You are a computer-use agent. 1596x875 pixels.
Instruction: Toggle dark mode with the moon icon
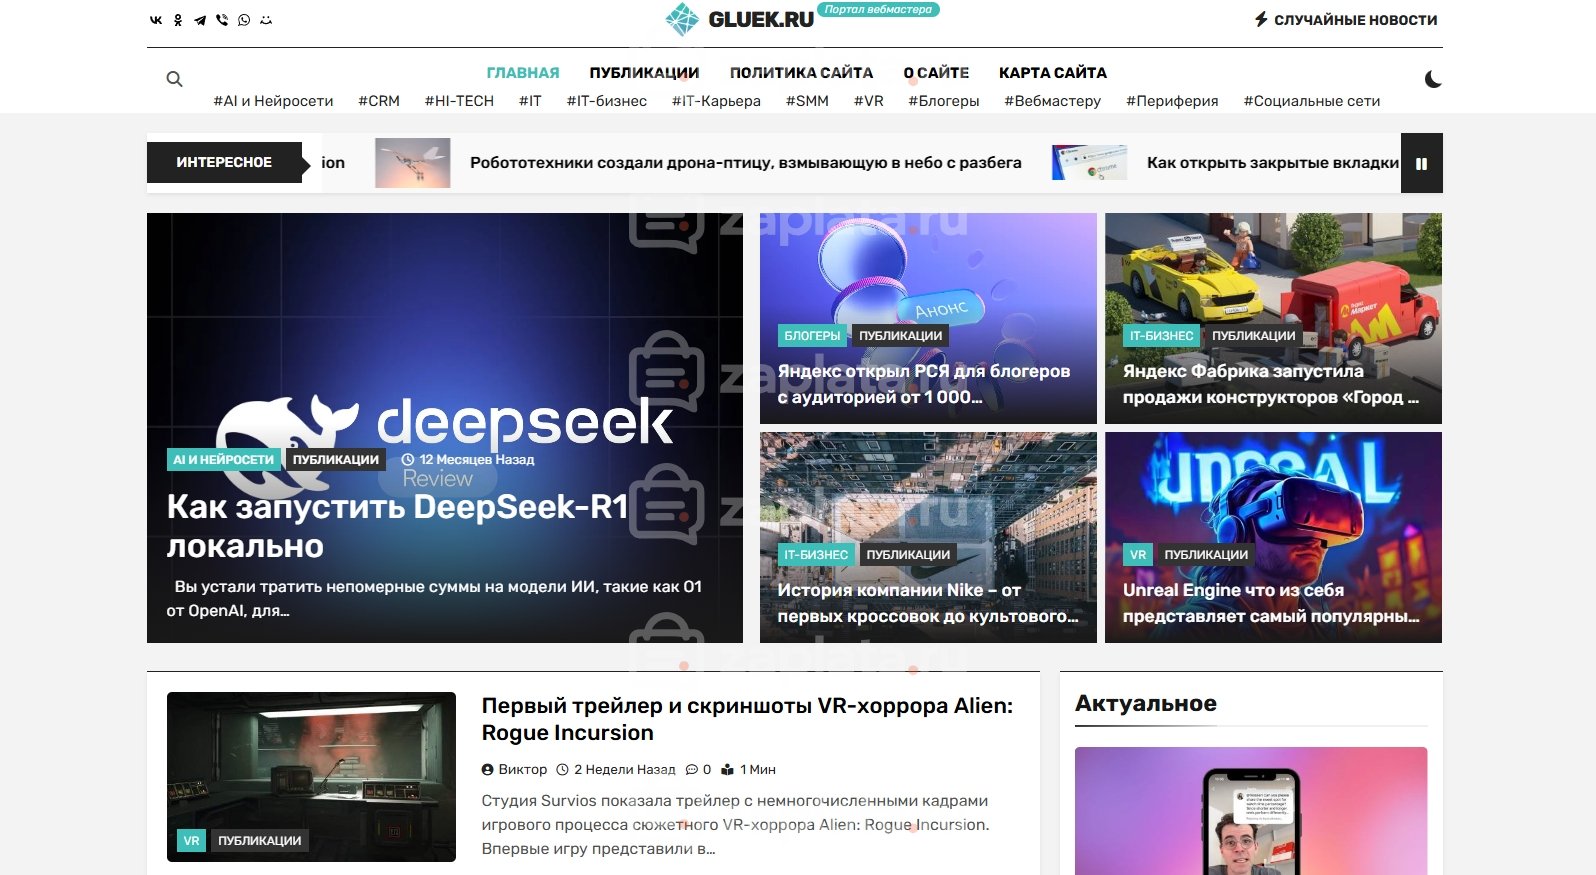click(1433, 79)
